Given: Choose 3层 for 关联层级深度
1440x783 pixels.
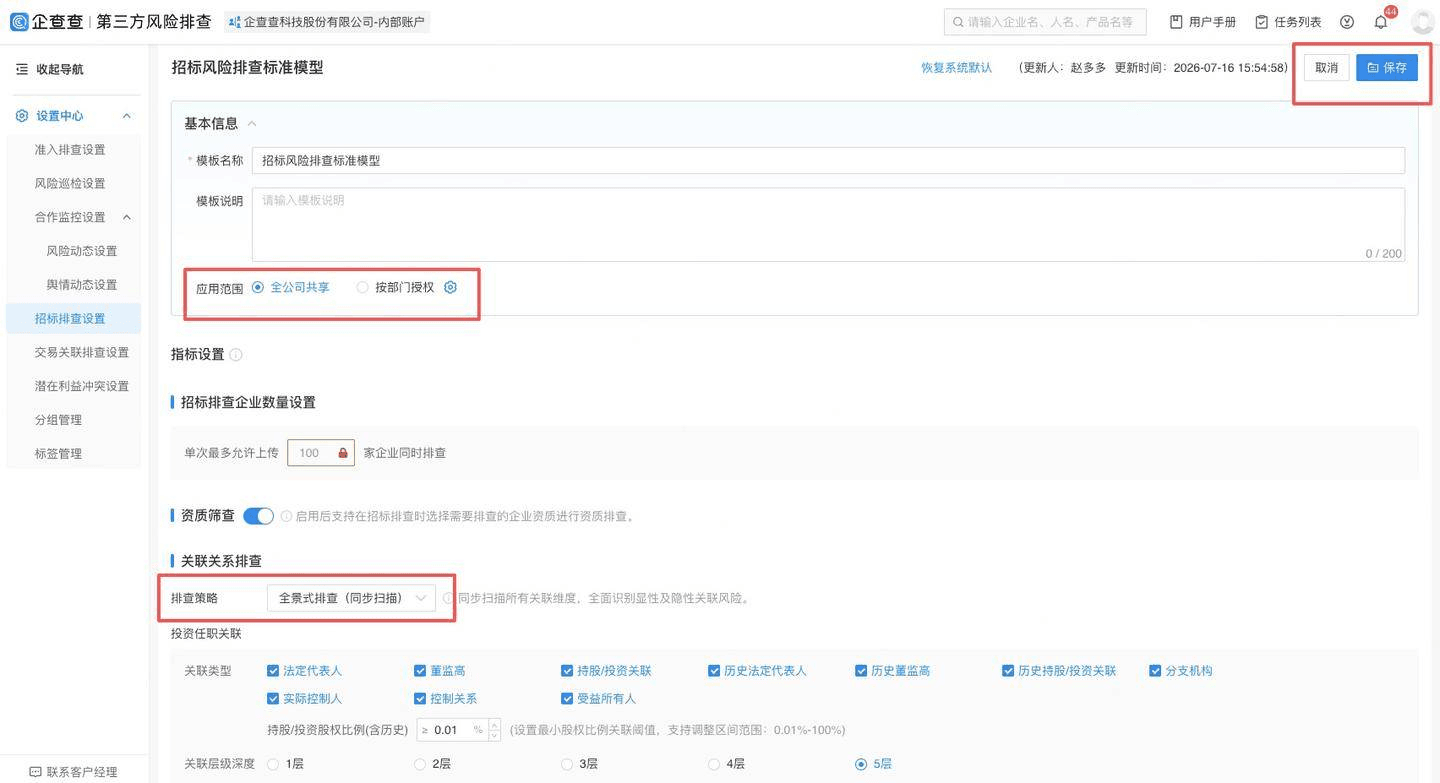Looking at the screenshot, I should click(x=567, y=764).
